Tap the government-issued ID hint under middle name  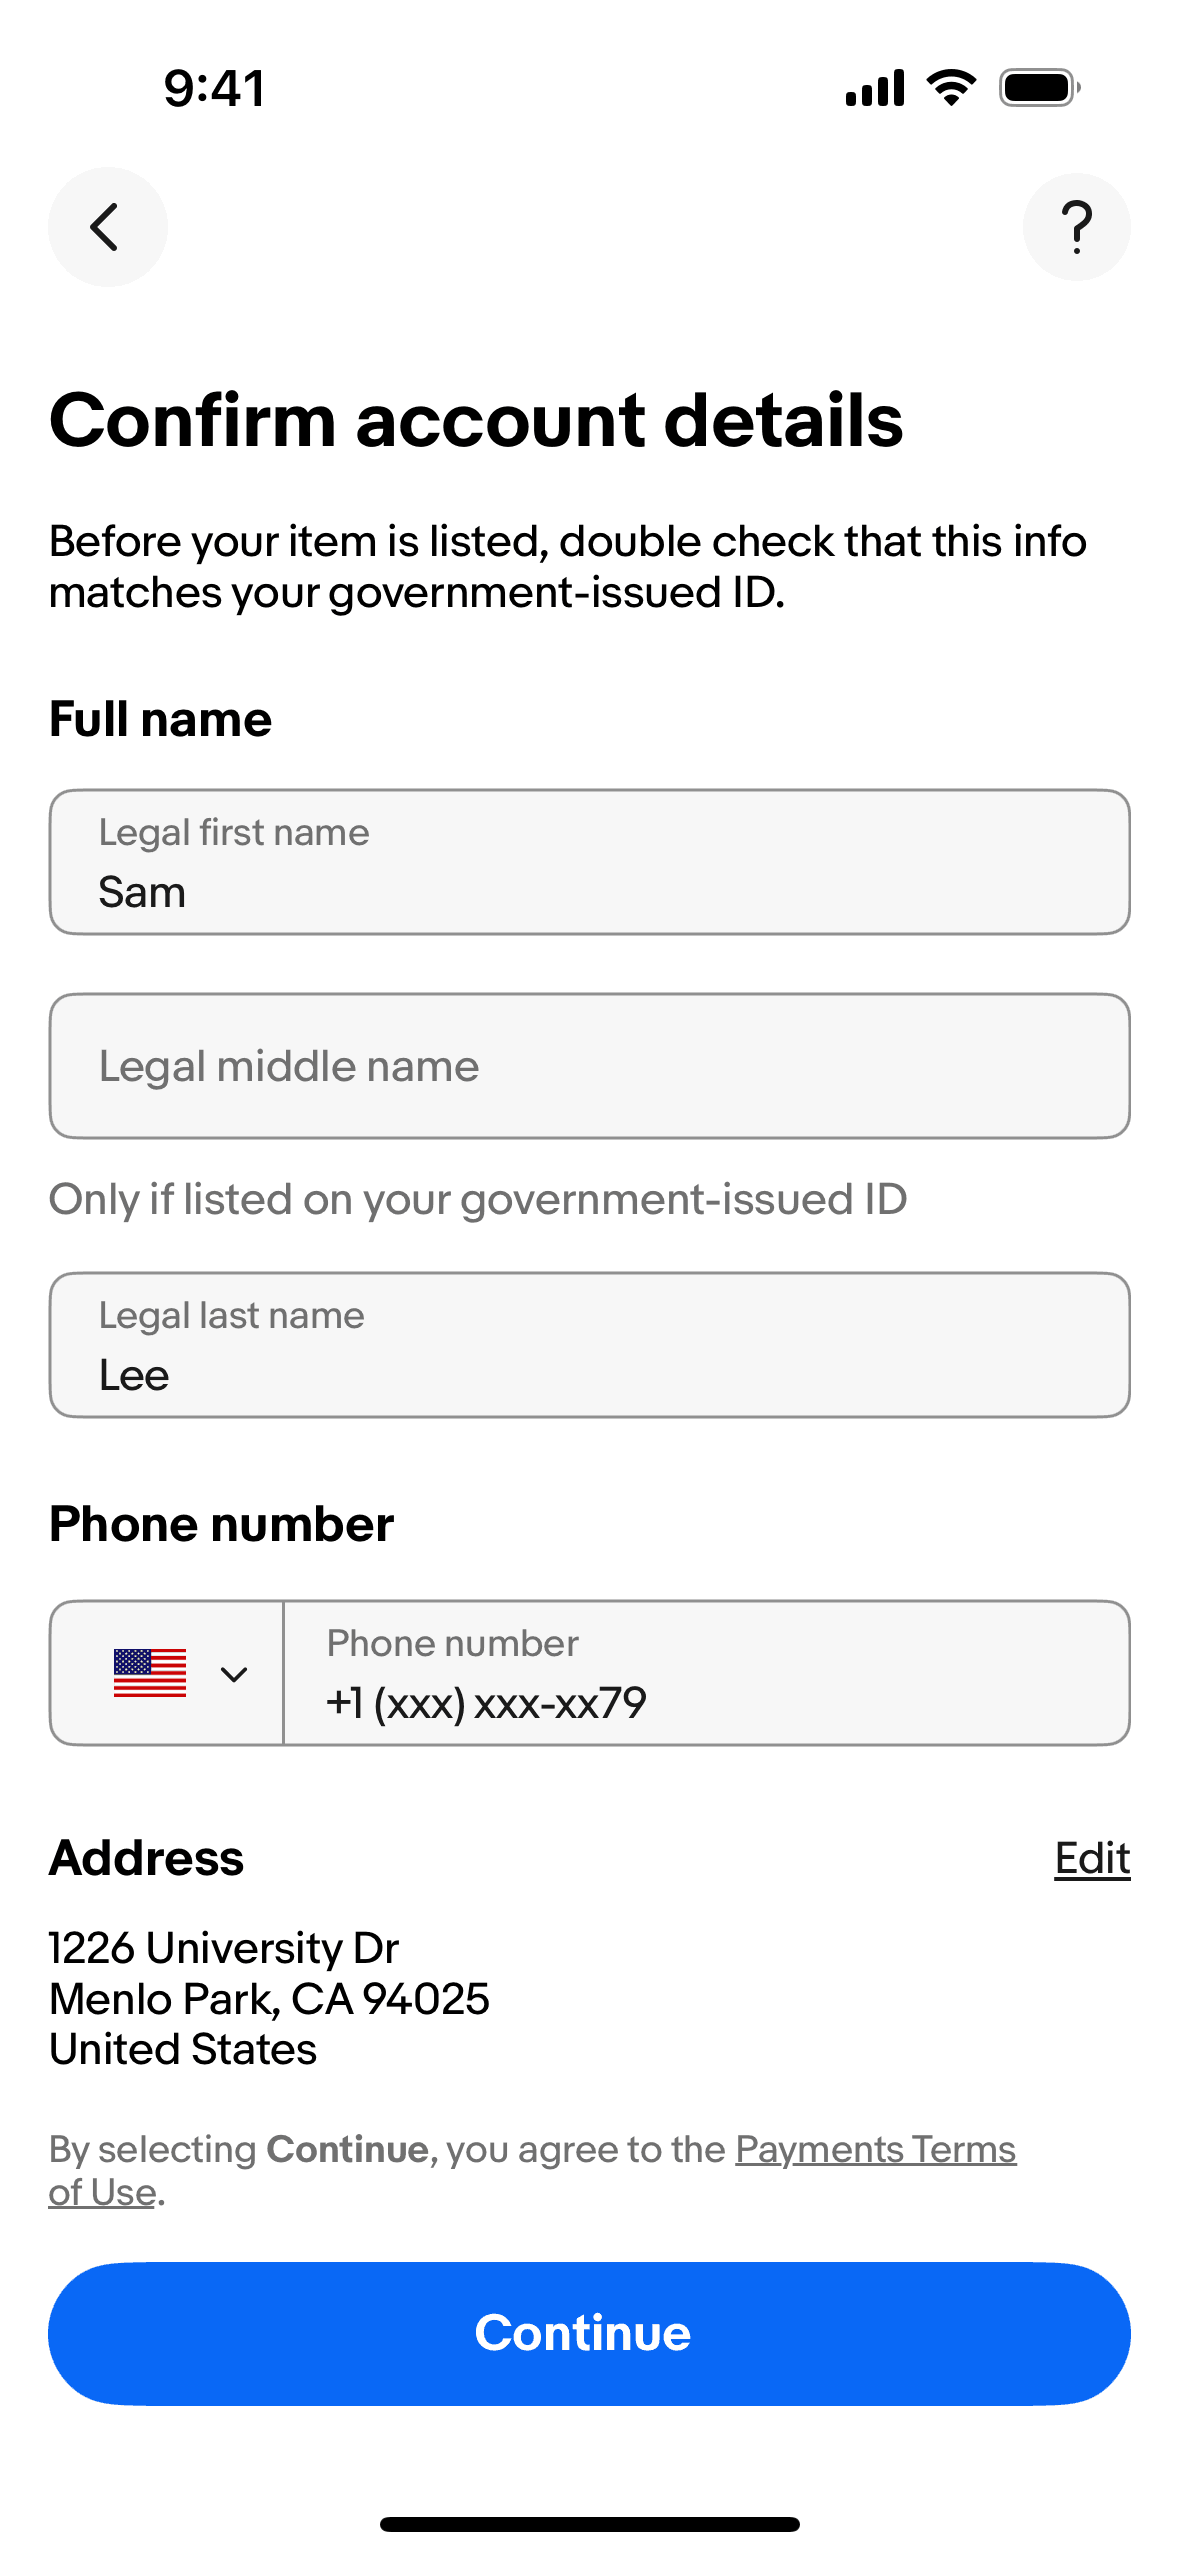click(x=478, y=1199)
